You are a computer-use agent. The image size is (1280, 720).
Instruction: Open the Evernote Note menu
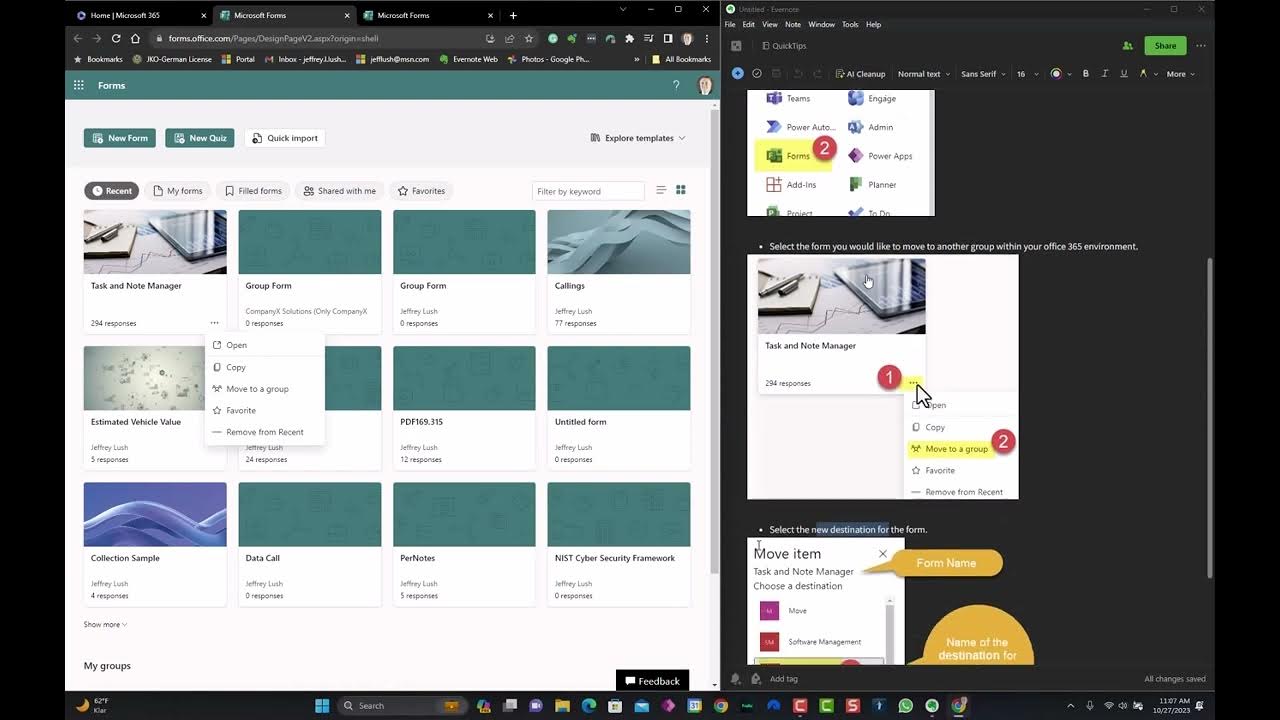click(x=793, y=24)
